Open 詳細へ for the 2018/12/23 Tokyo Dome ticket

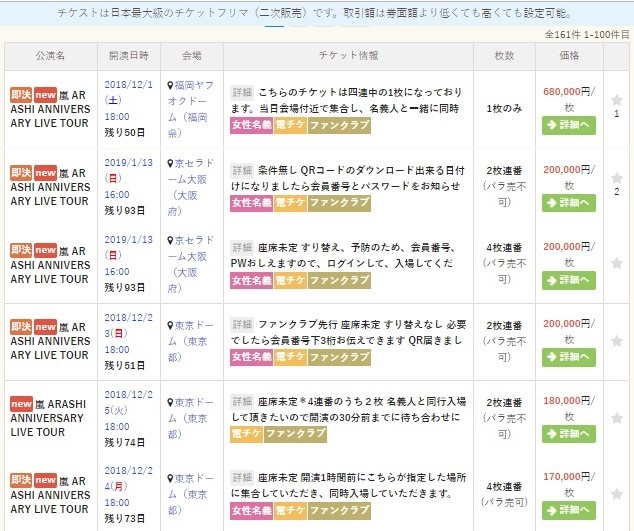pos(568,357)
